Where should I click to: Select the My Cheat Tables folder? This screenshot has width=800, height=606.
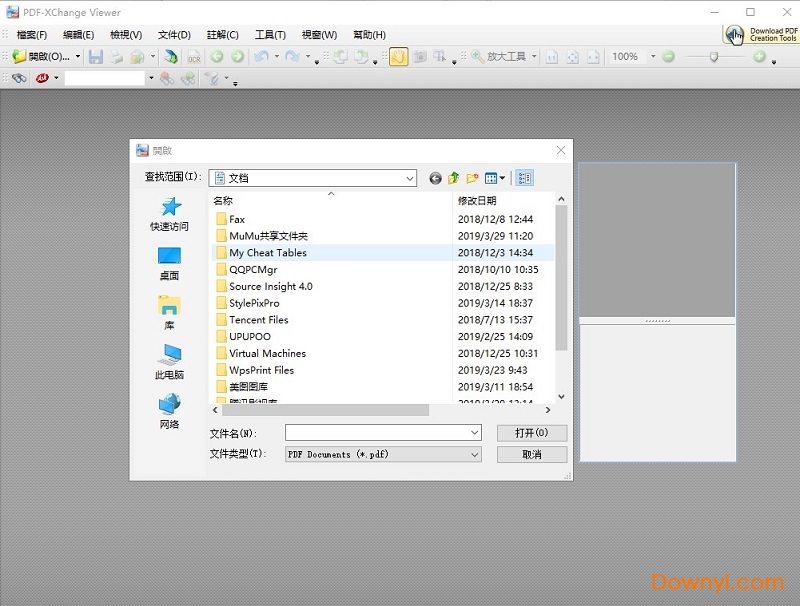(x=267, y=253)
